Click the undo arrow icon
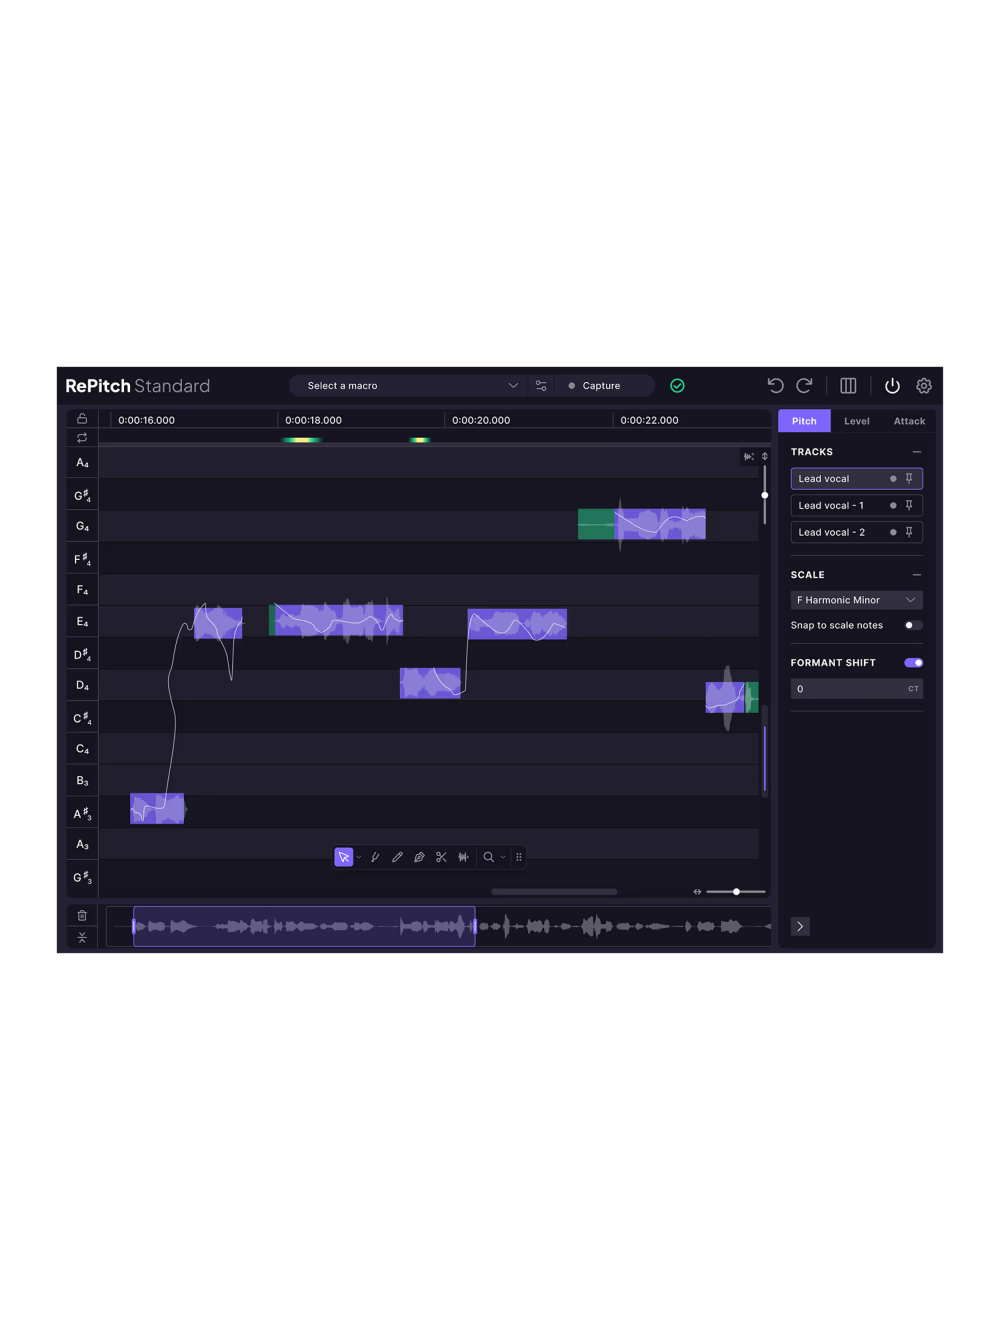1000x1320 pixels. click(775, 386)
